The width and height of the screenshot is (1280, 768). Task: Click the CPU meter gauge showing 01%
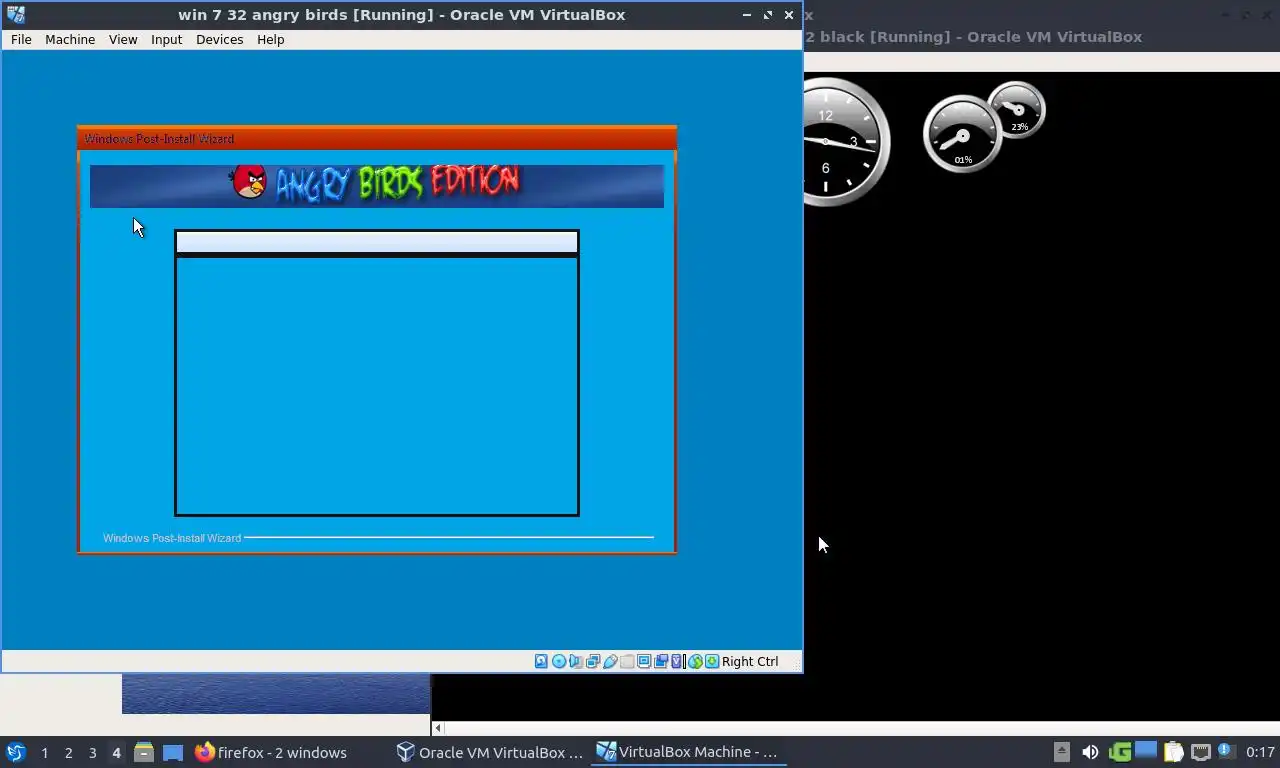pyautogui.click(x=962, y=134)
